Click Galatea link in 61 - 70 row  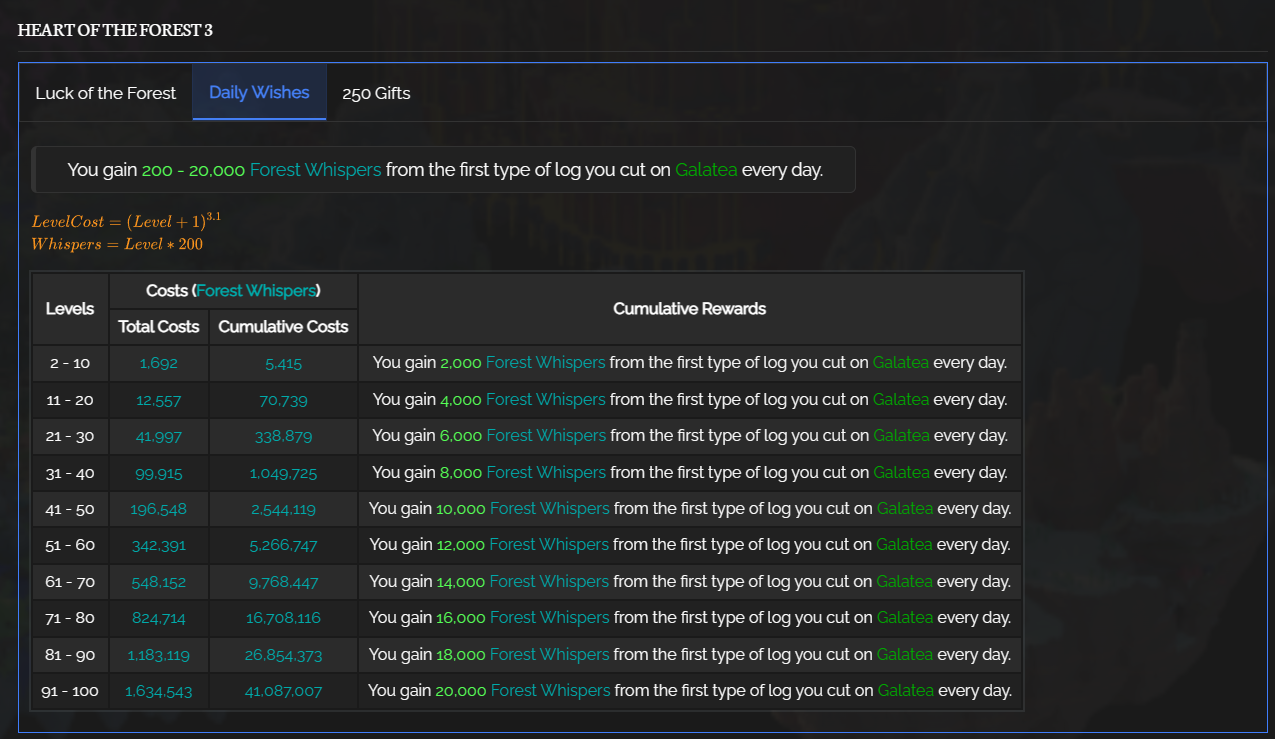tap(904, 582)
